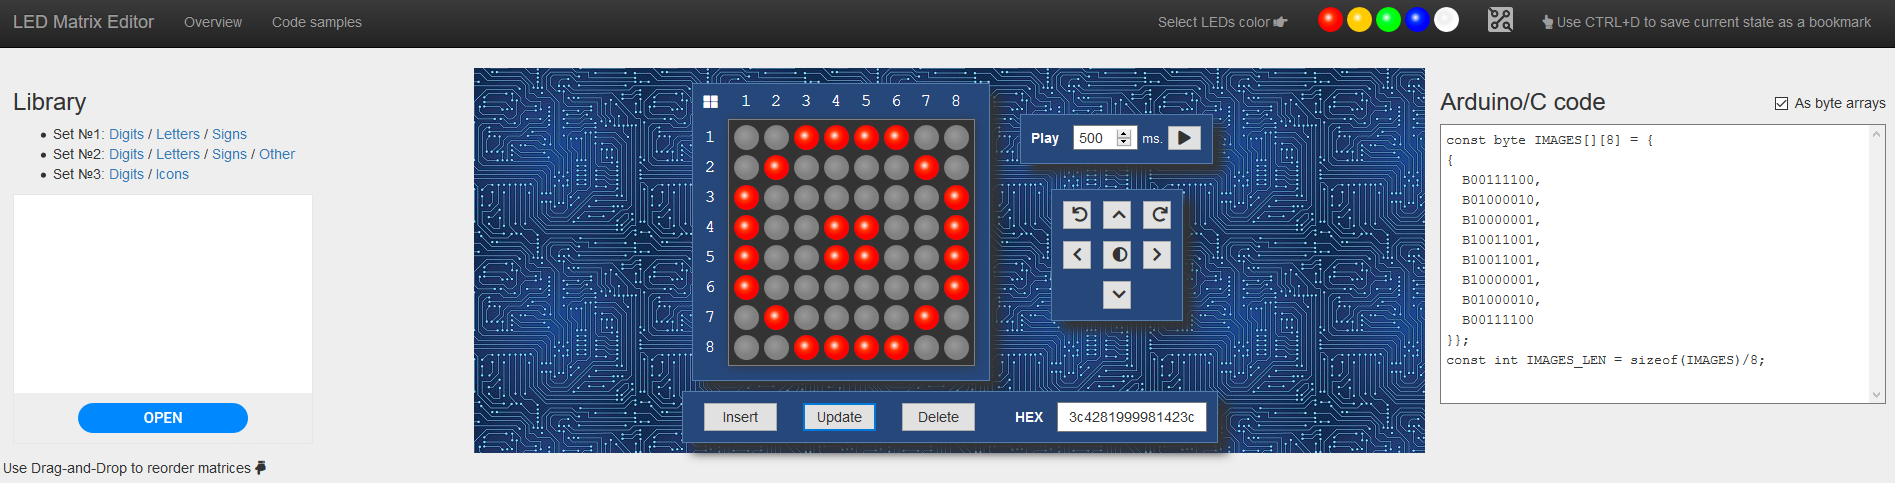
Task: Open Set №1 Digits link
Action: click(127, 134)
